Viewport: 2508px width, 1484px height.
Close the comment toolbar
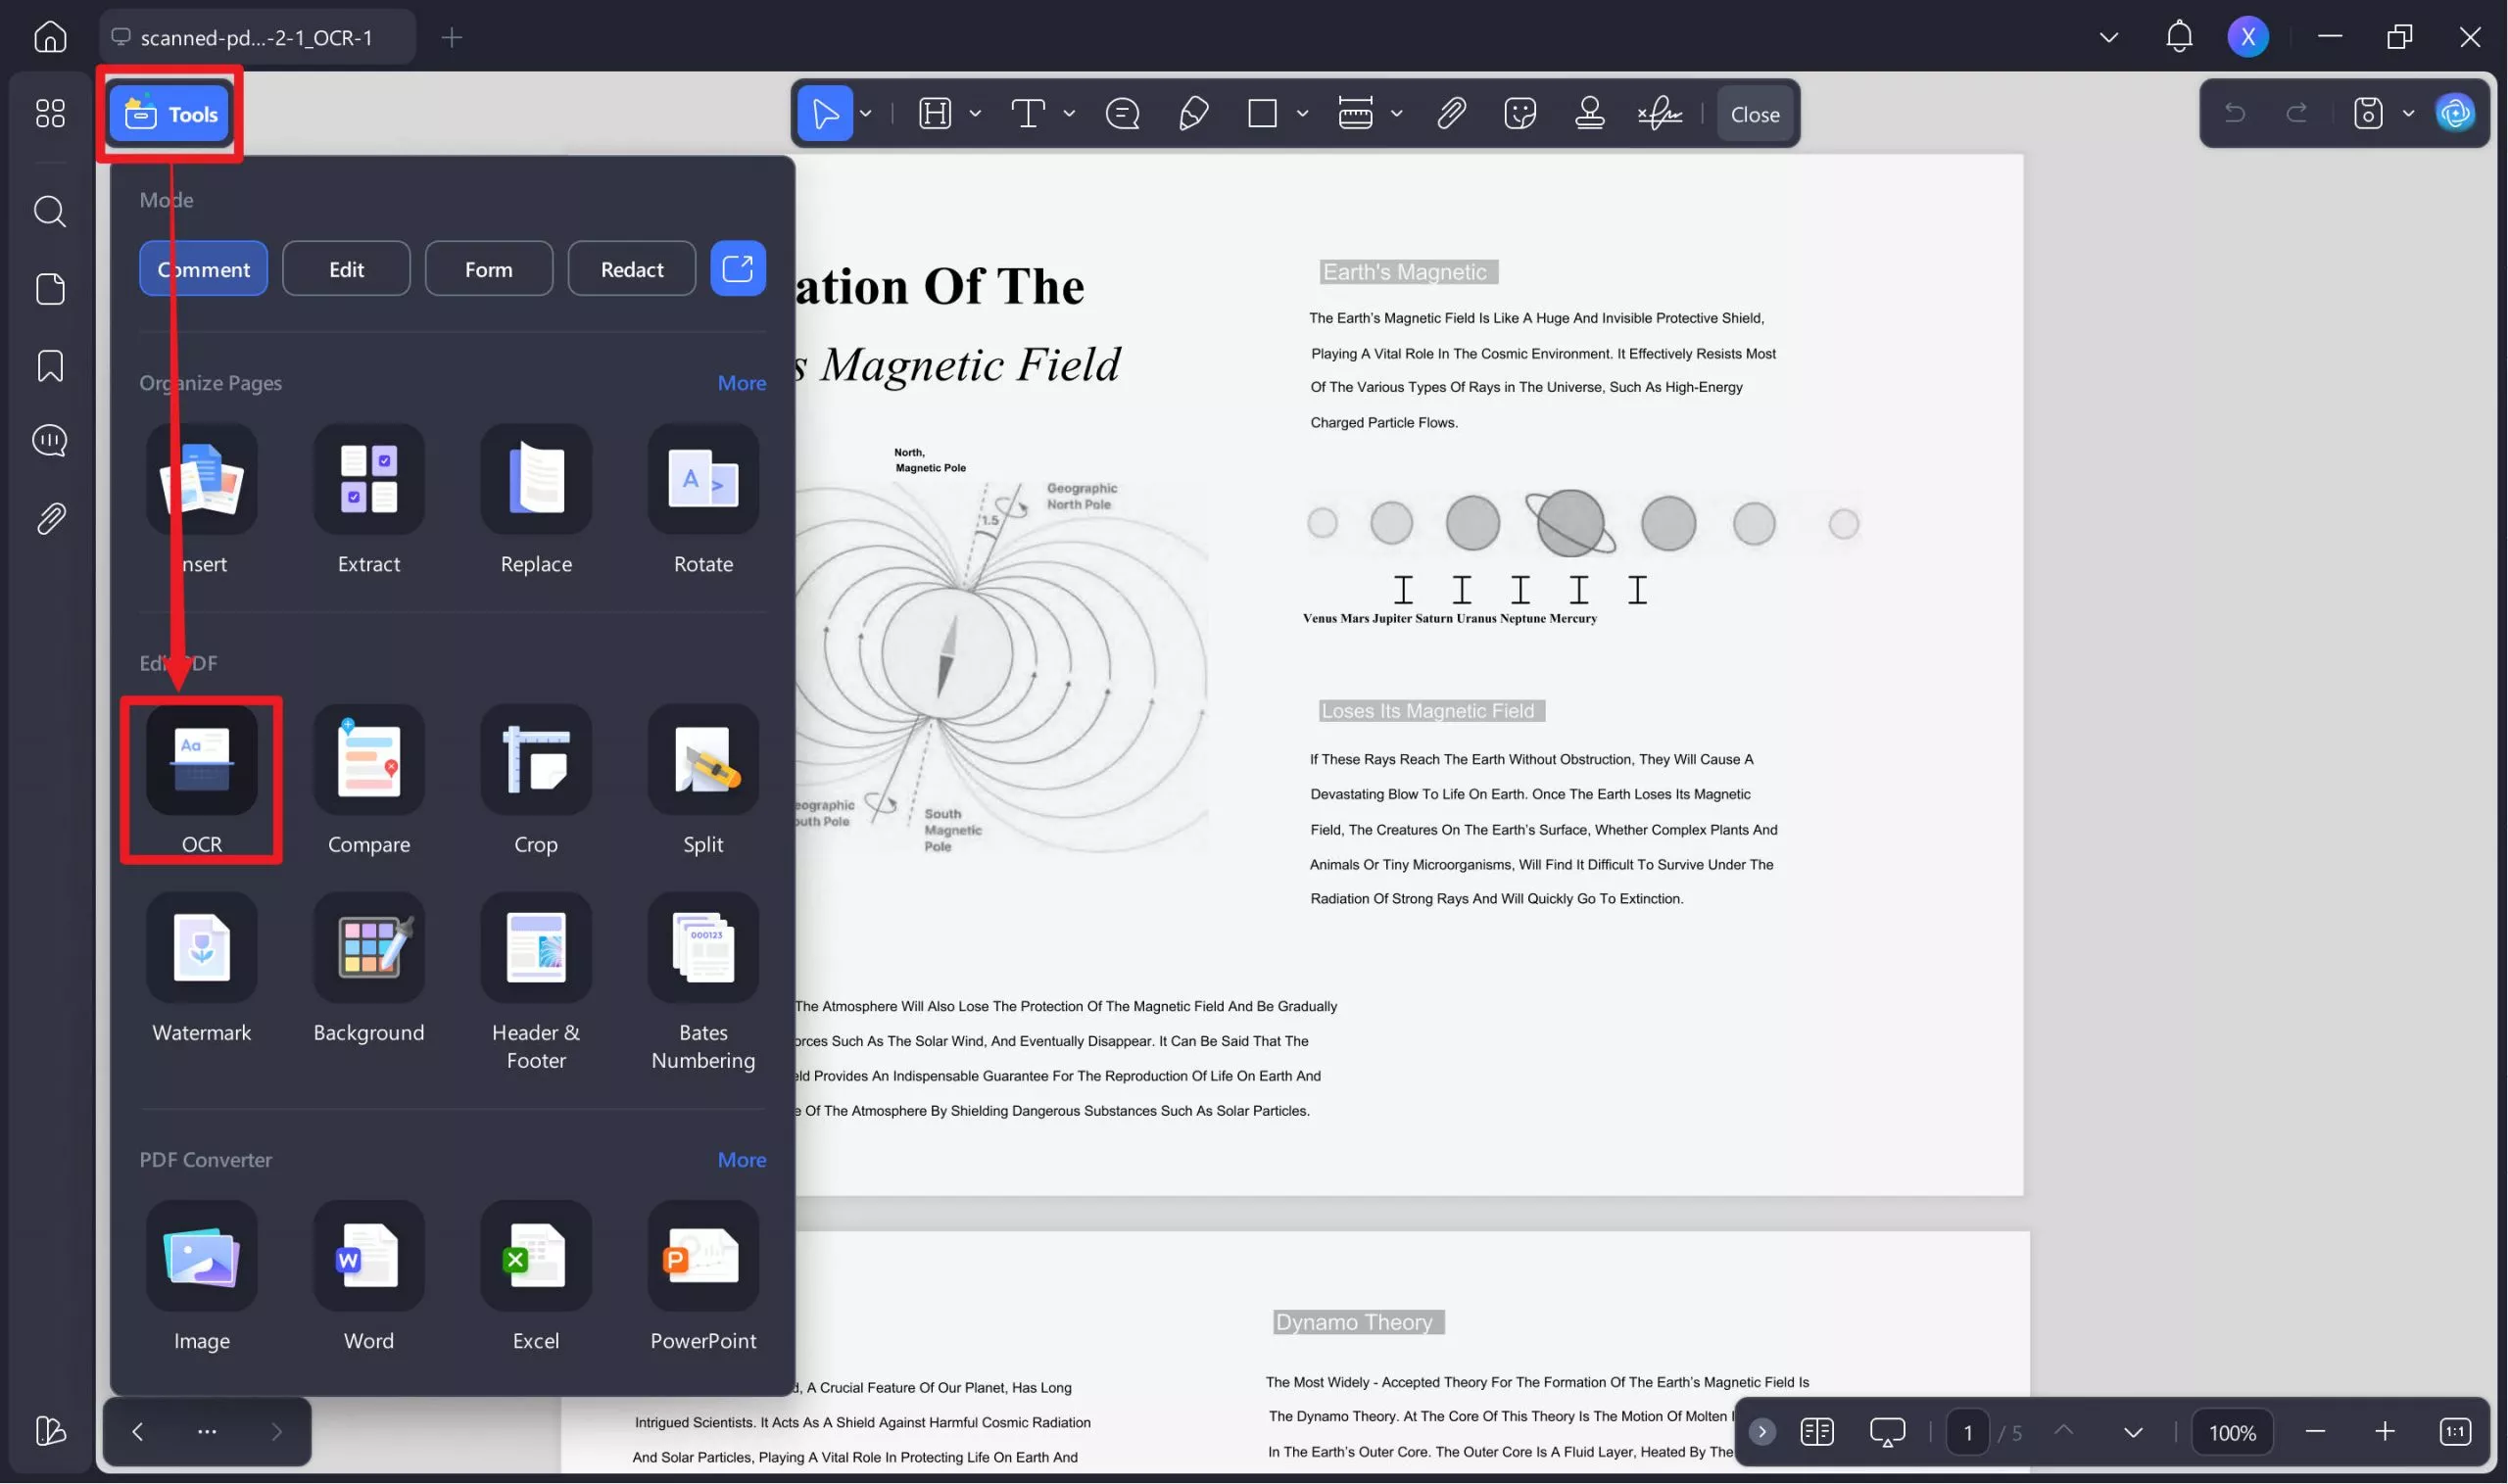tap(1754, 114)
